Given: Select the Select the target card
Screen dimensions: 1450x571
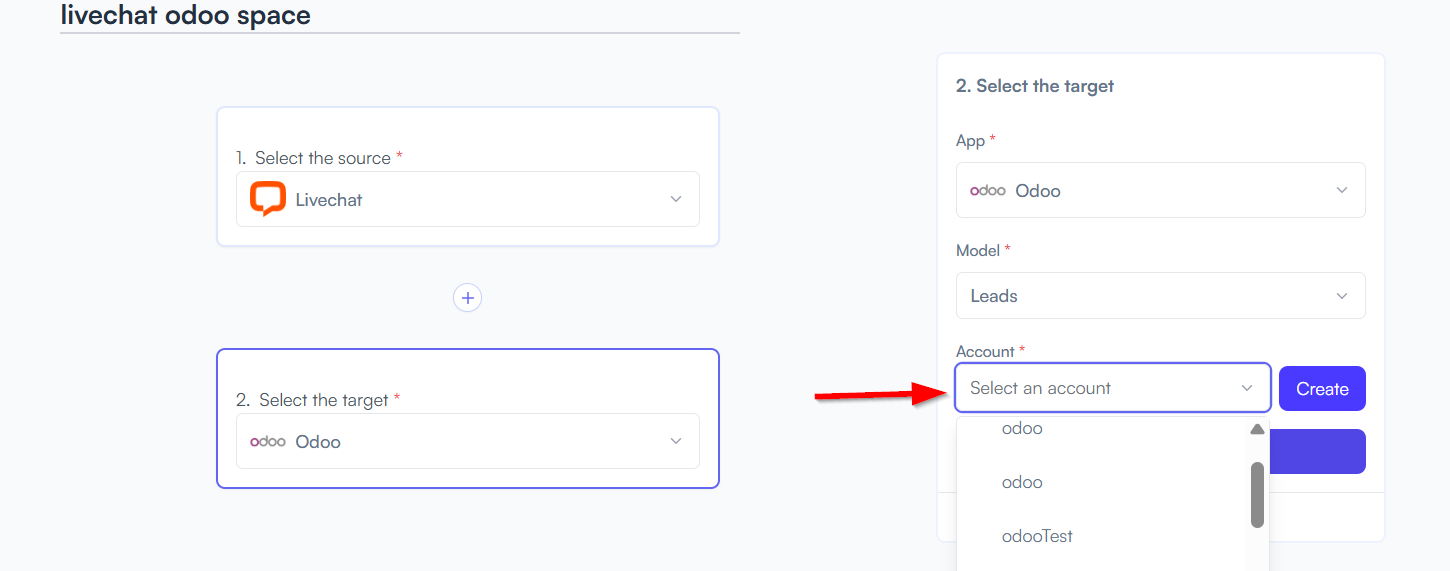Looking at the screenshot, I should [x=468, y=418].
